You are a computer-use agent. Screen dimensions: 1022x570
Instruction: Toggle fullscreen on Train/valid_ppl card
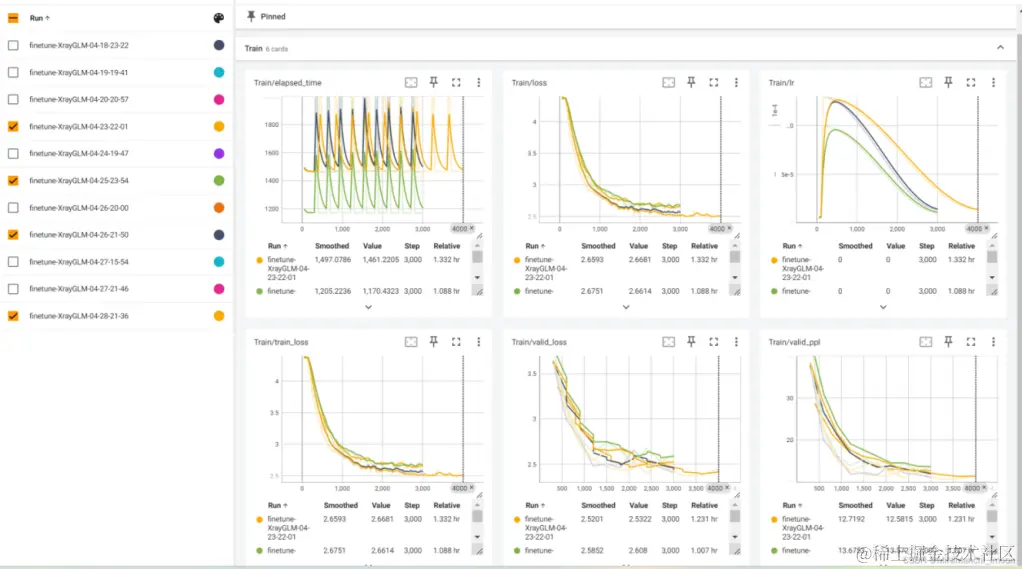click(971, 341)
